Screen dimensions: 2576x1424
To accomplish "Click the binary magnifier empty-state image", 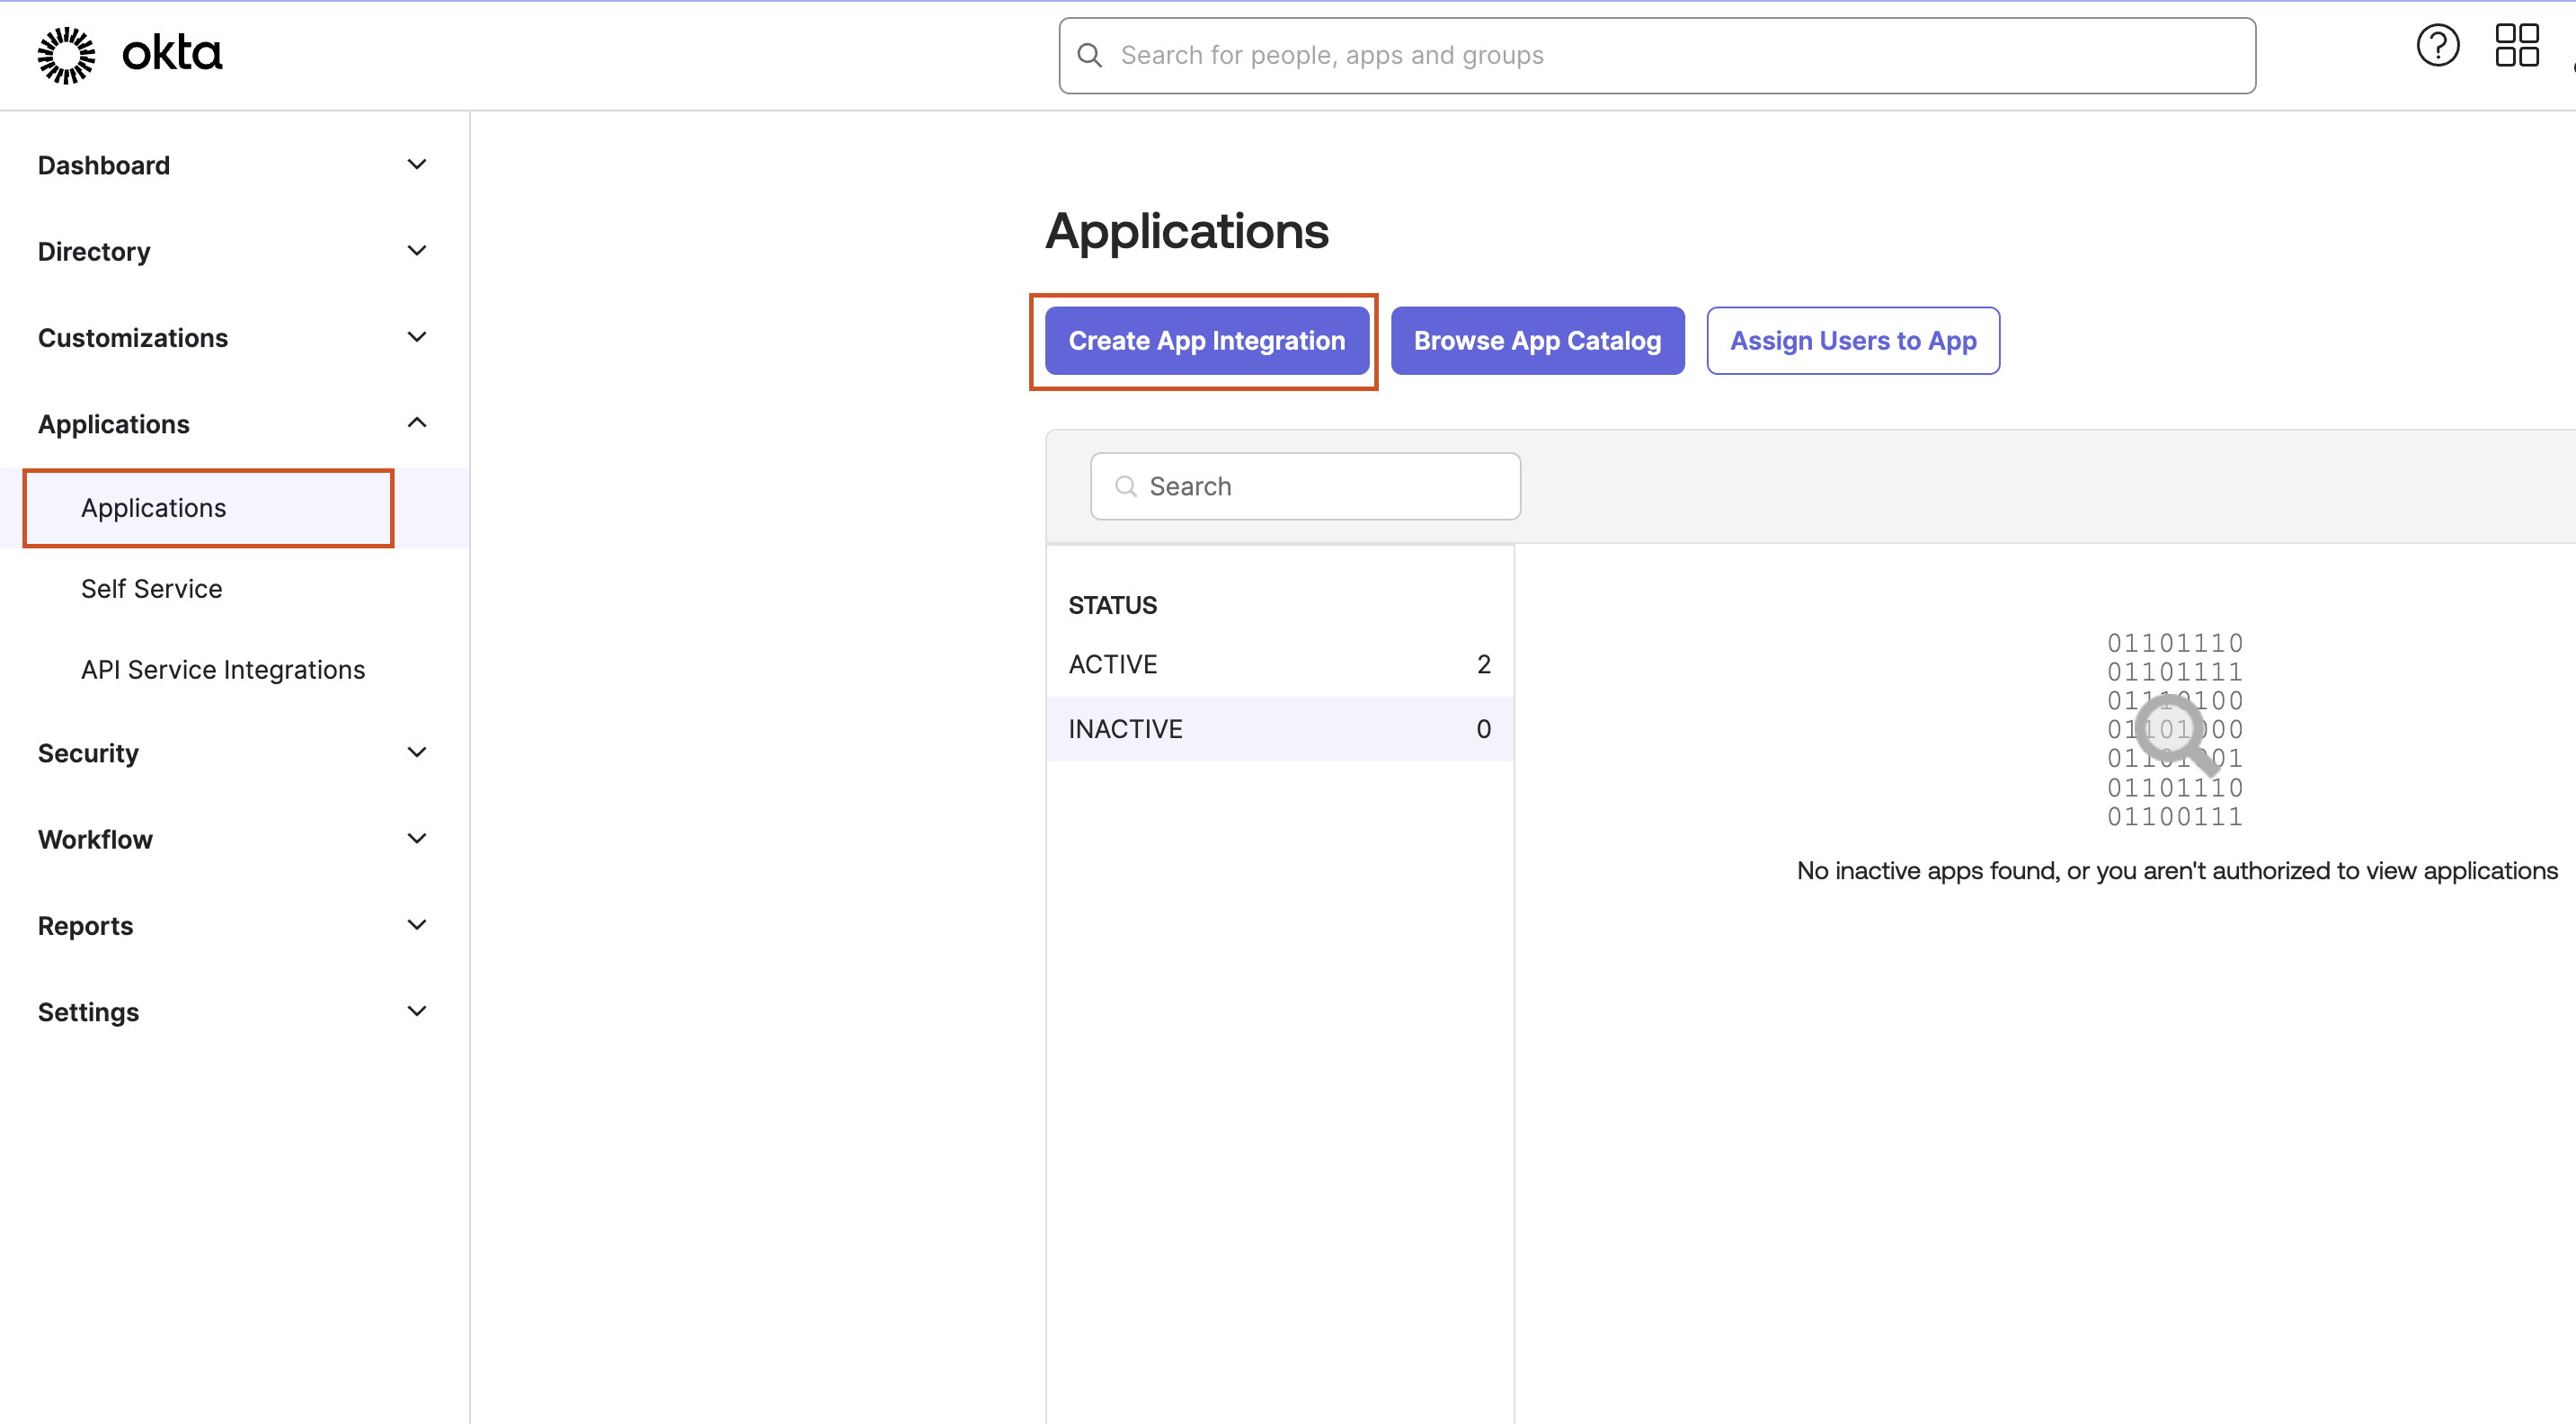I will pos(2175,731).
